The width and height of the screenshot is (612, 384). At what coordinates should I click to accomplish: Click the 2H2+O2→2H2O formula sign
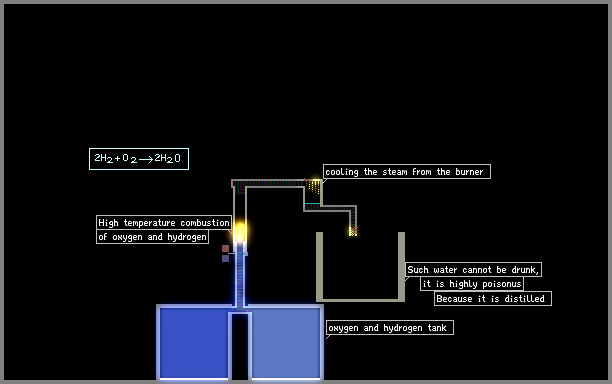tap(139, 159)
